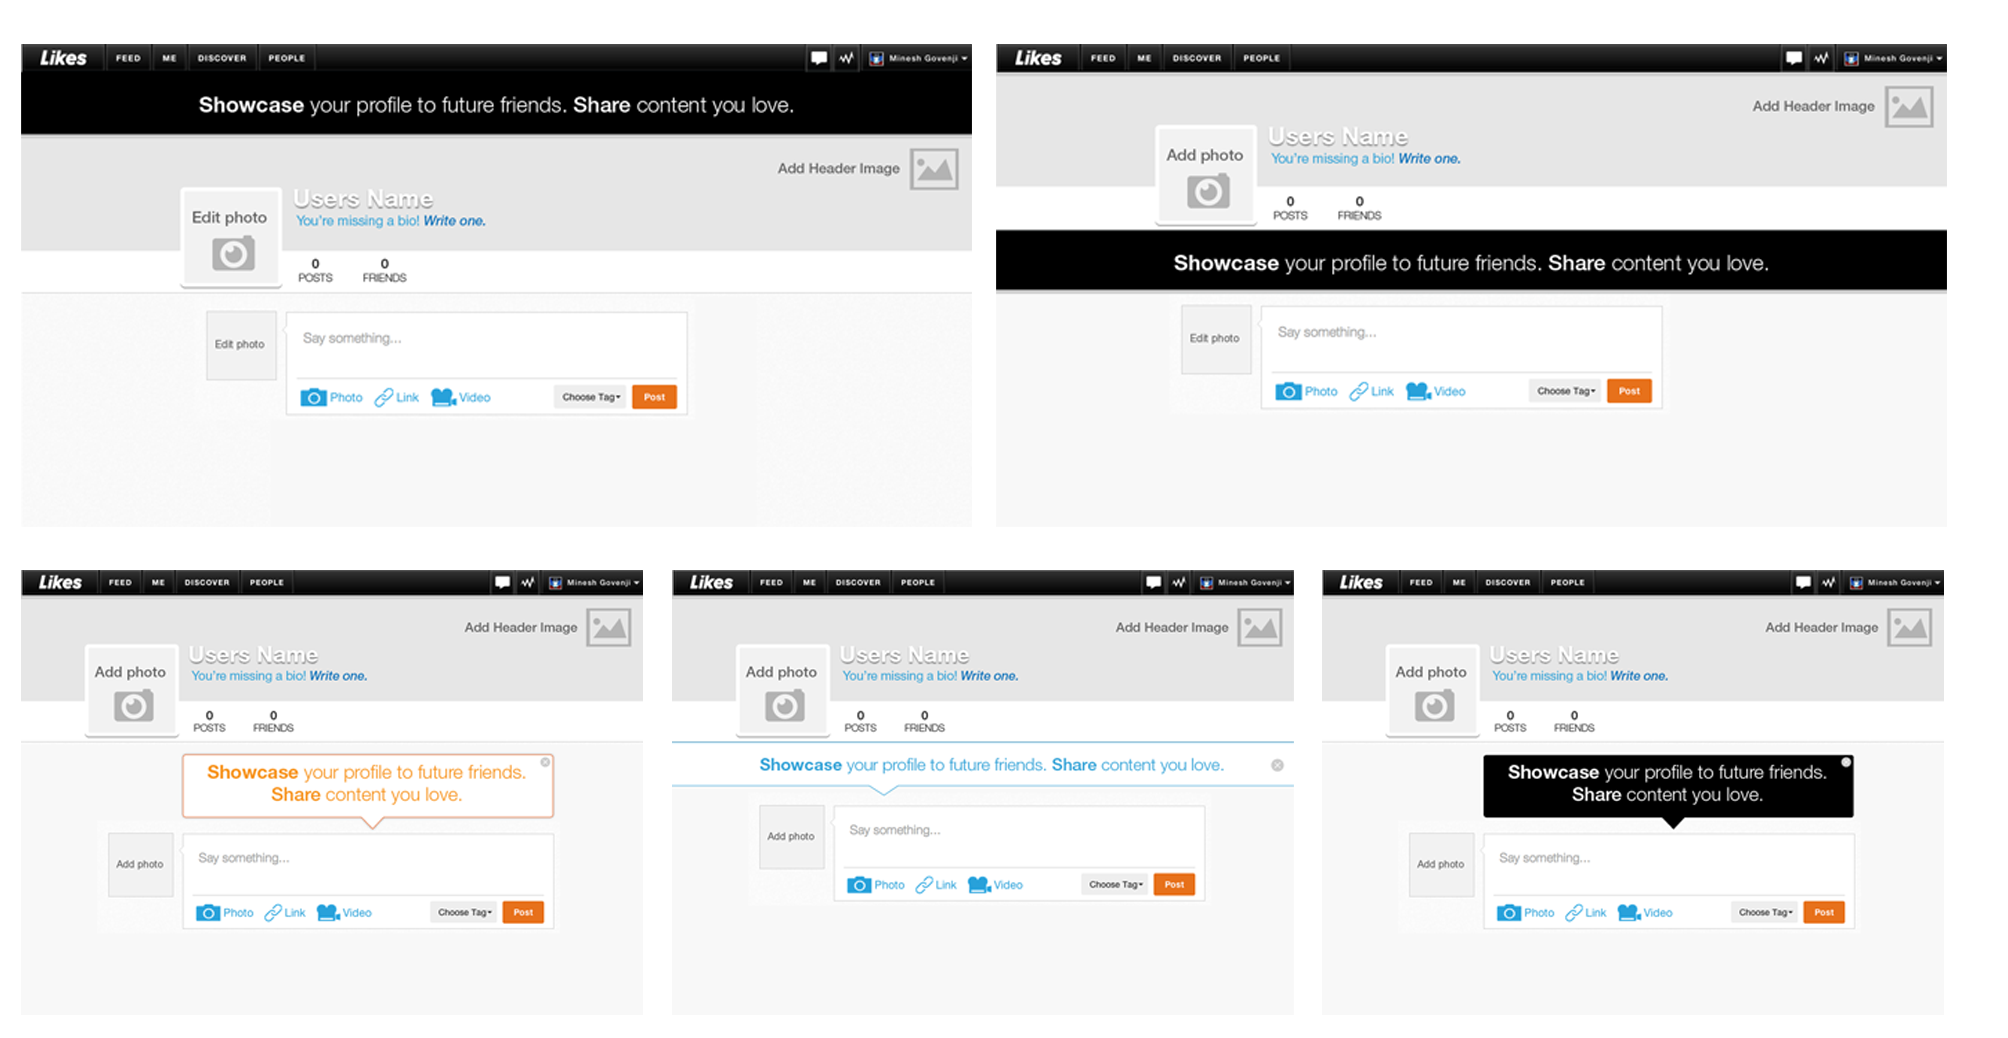The image size is (2008, 1038).
Task: Open DISCOVER tab in top-left mockup navbar
Action: 222,58
